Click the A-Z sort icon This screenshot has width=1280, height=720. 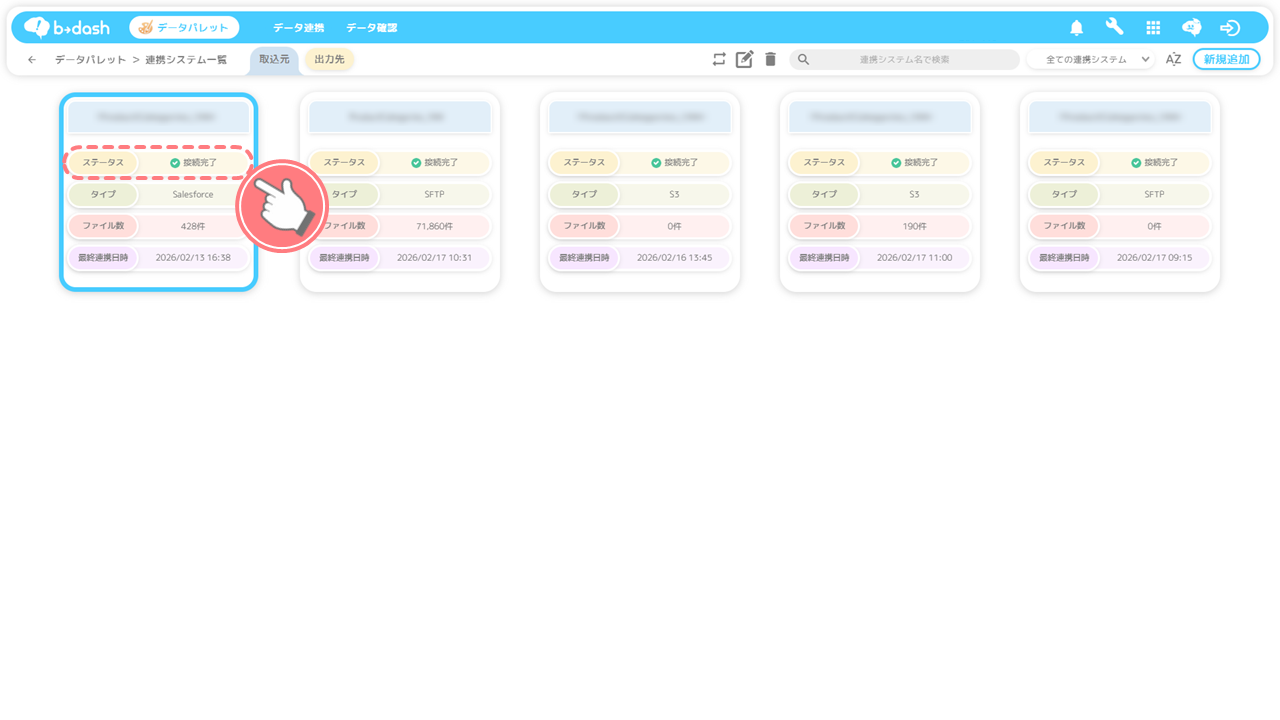pos(1173,59)
